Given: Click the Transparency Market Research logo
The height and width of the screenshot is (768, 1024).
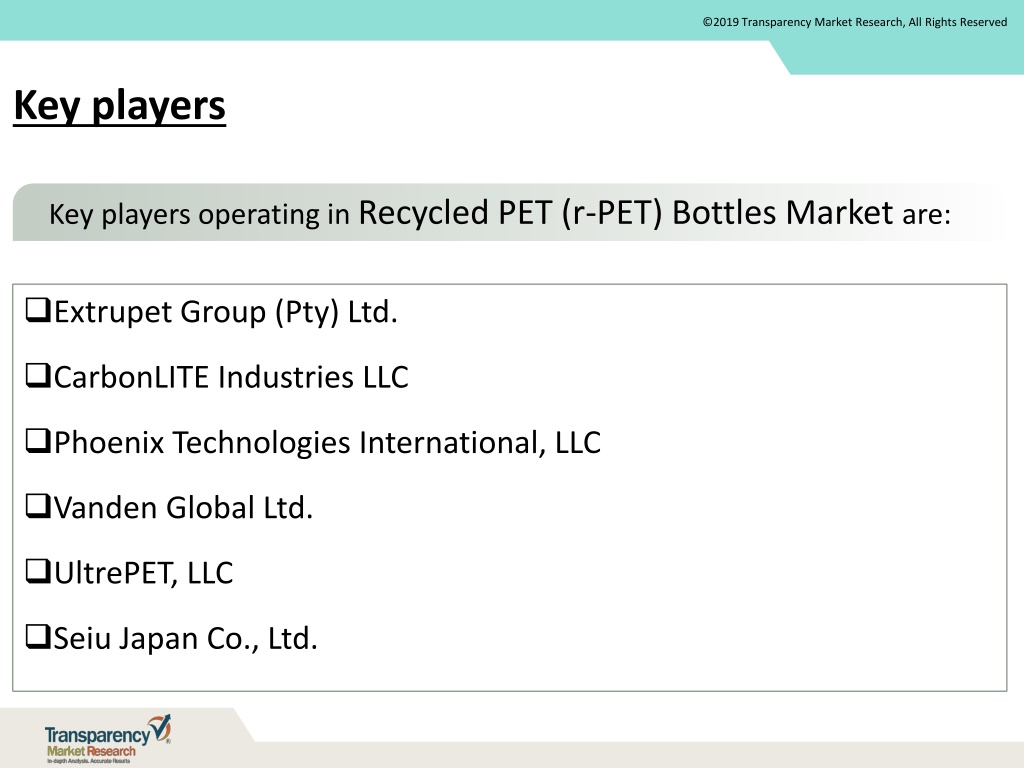Looking at the screenshot, I should 108,739.
